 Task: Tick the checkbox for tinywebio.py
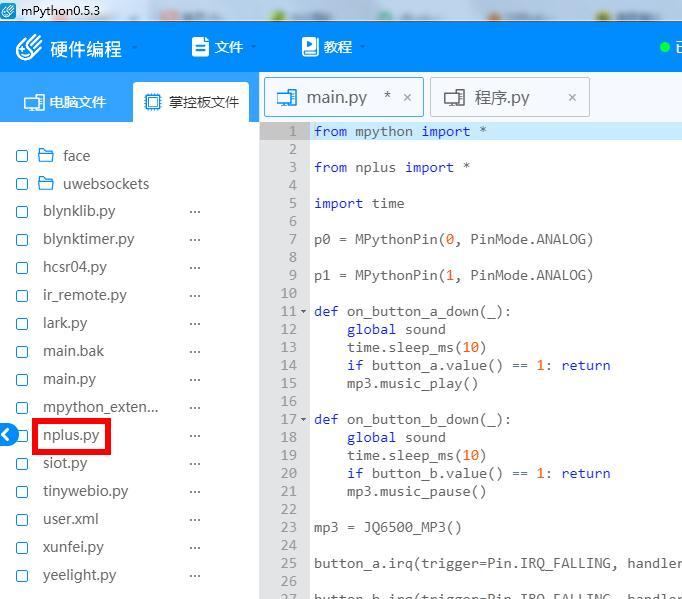(x=22, y=492)
